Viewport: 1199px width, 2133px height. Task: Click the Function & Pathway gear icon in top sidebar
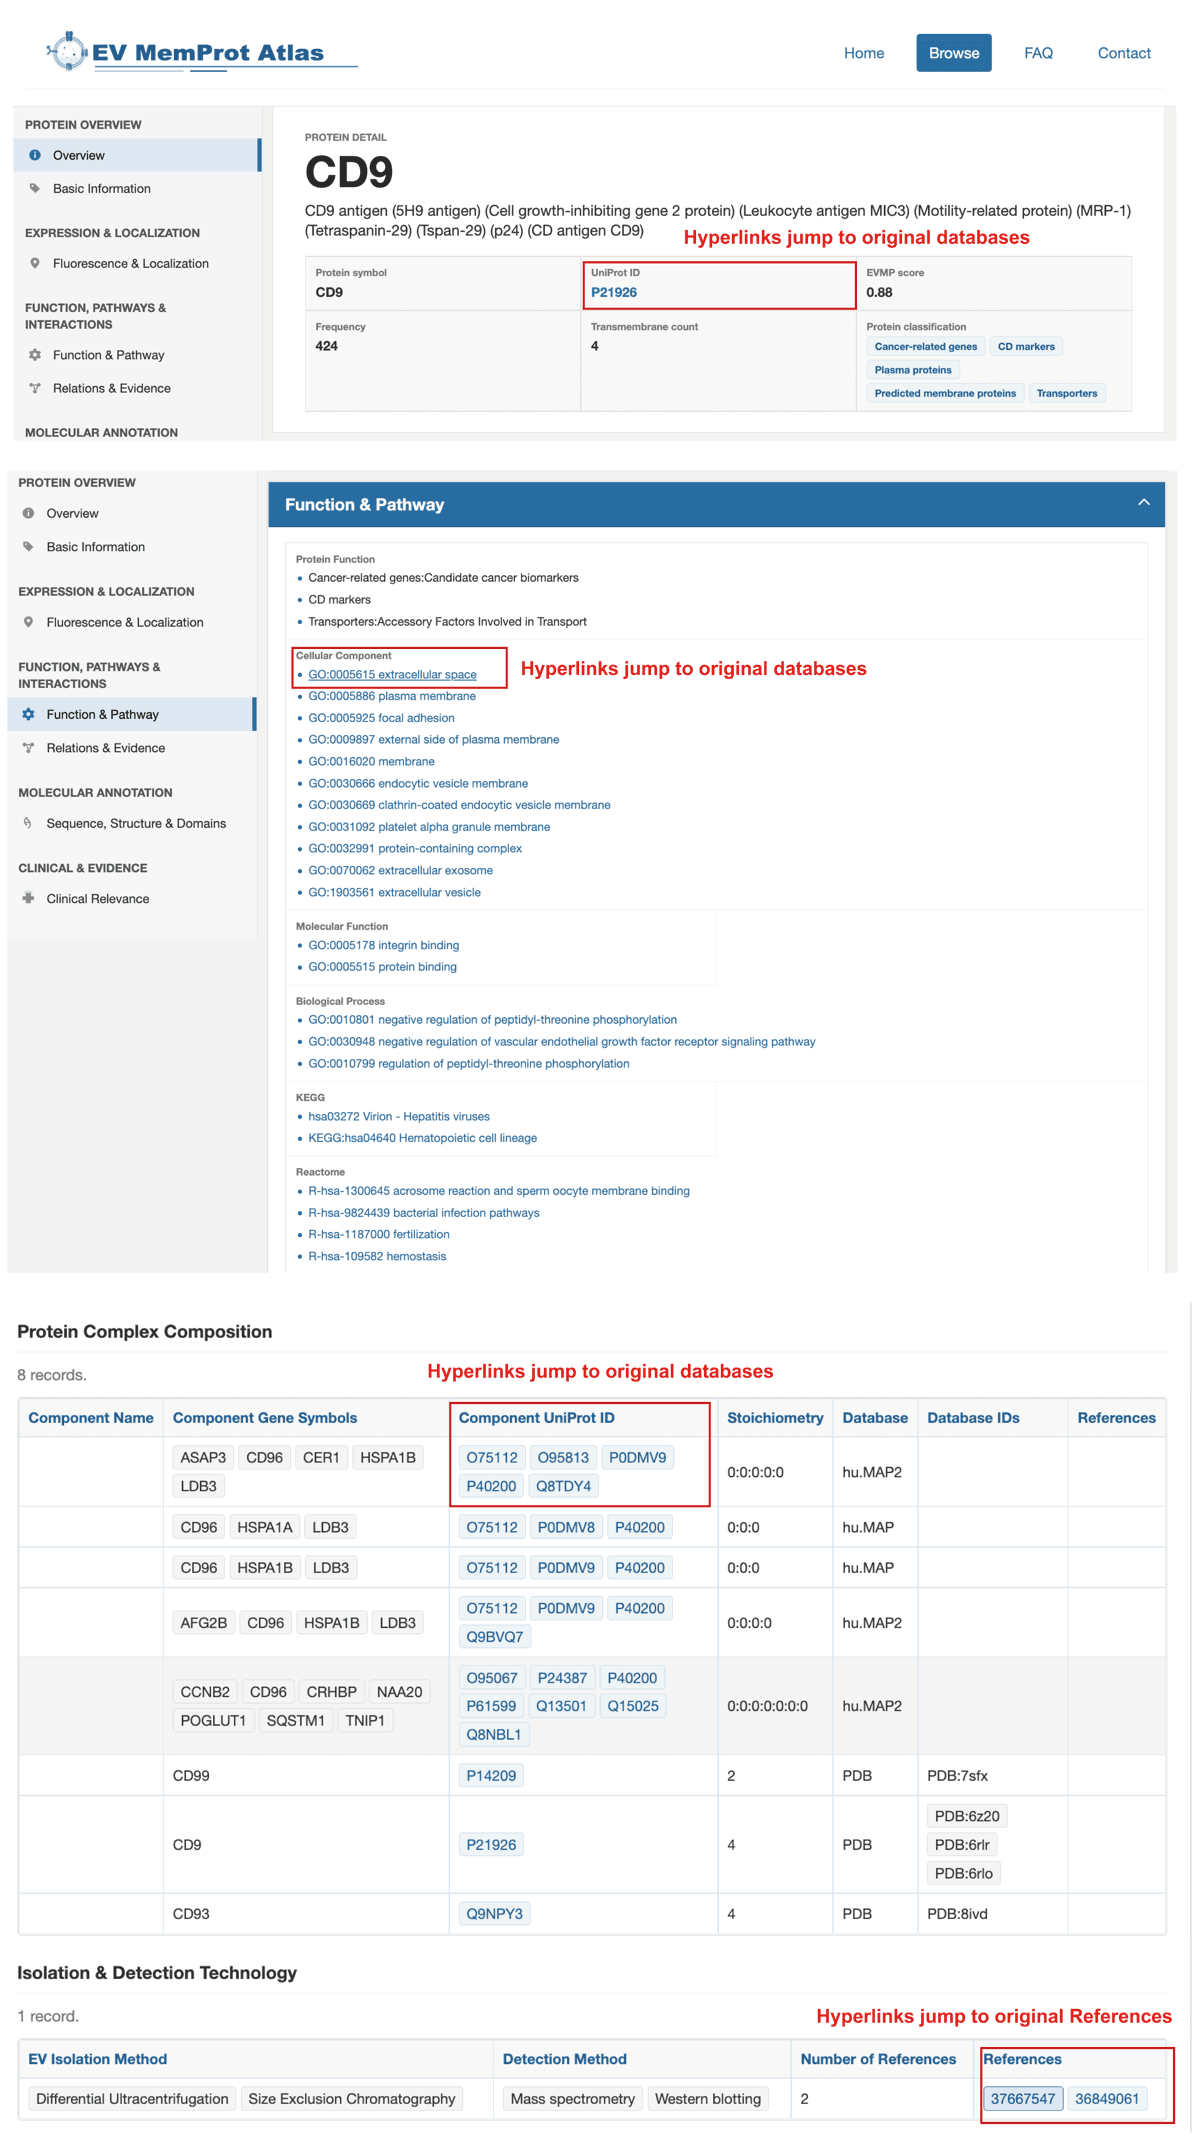[x=35, y=355]
